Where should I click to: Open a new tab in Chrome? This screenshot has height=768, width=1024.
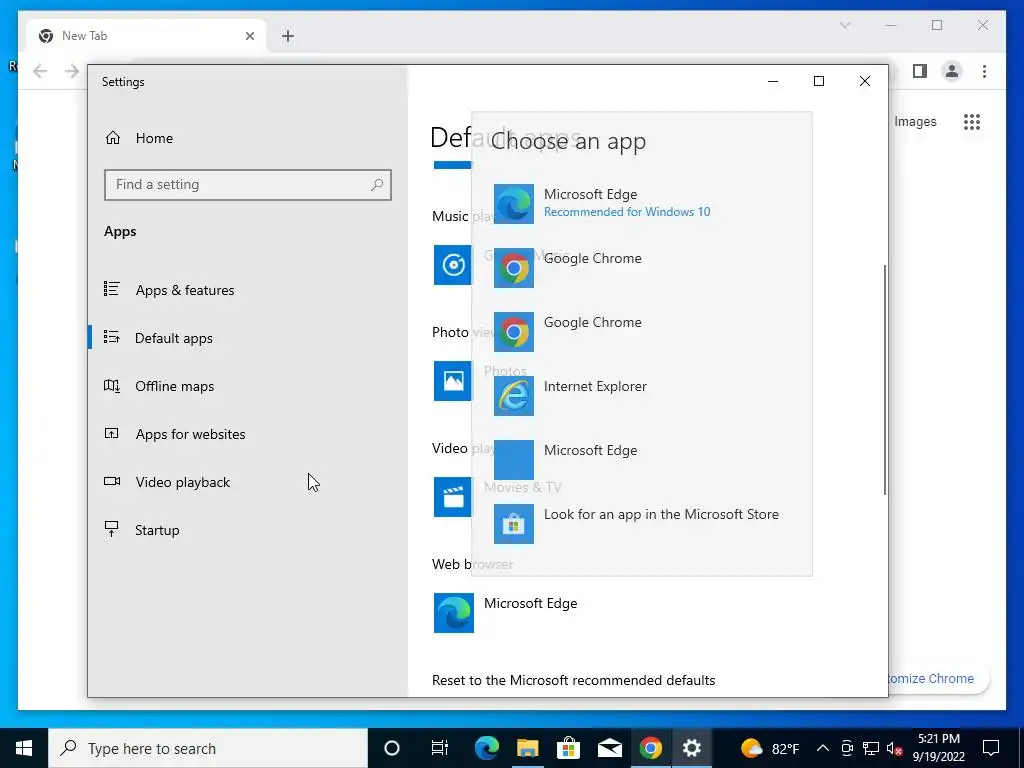point(288,36)
